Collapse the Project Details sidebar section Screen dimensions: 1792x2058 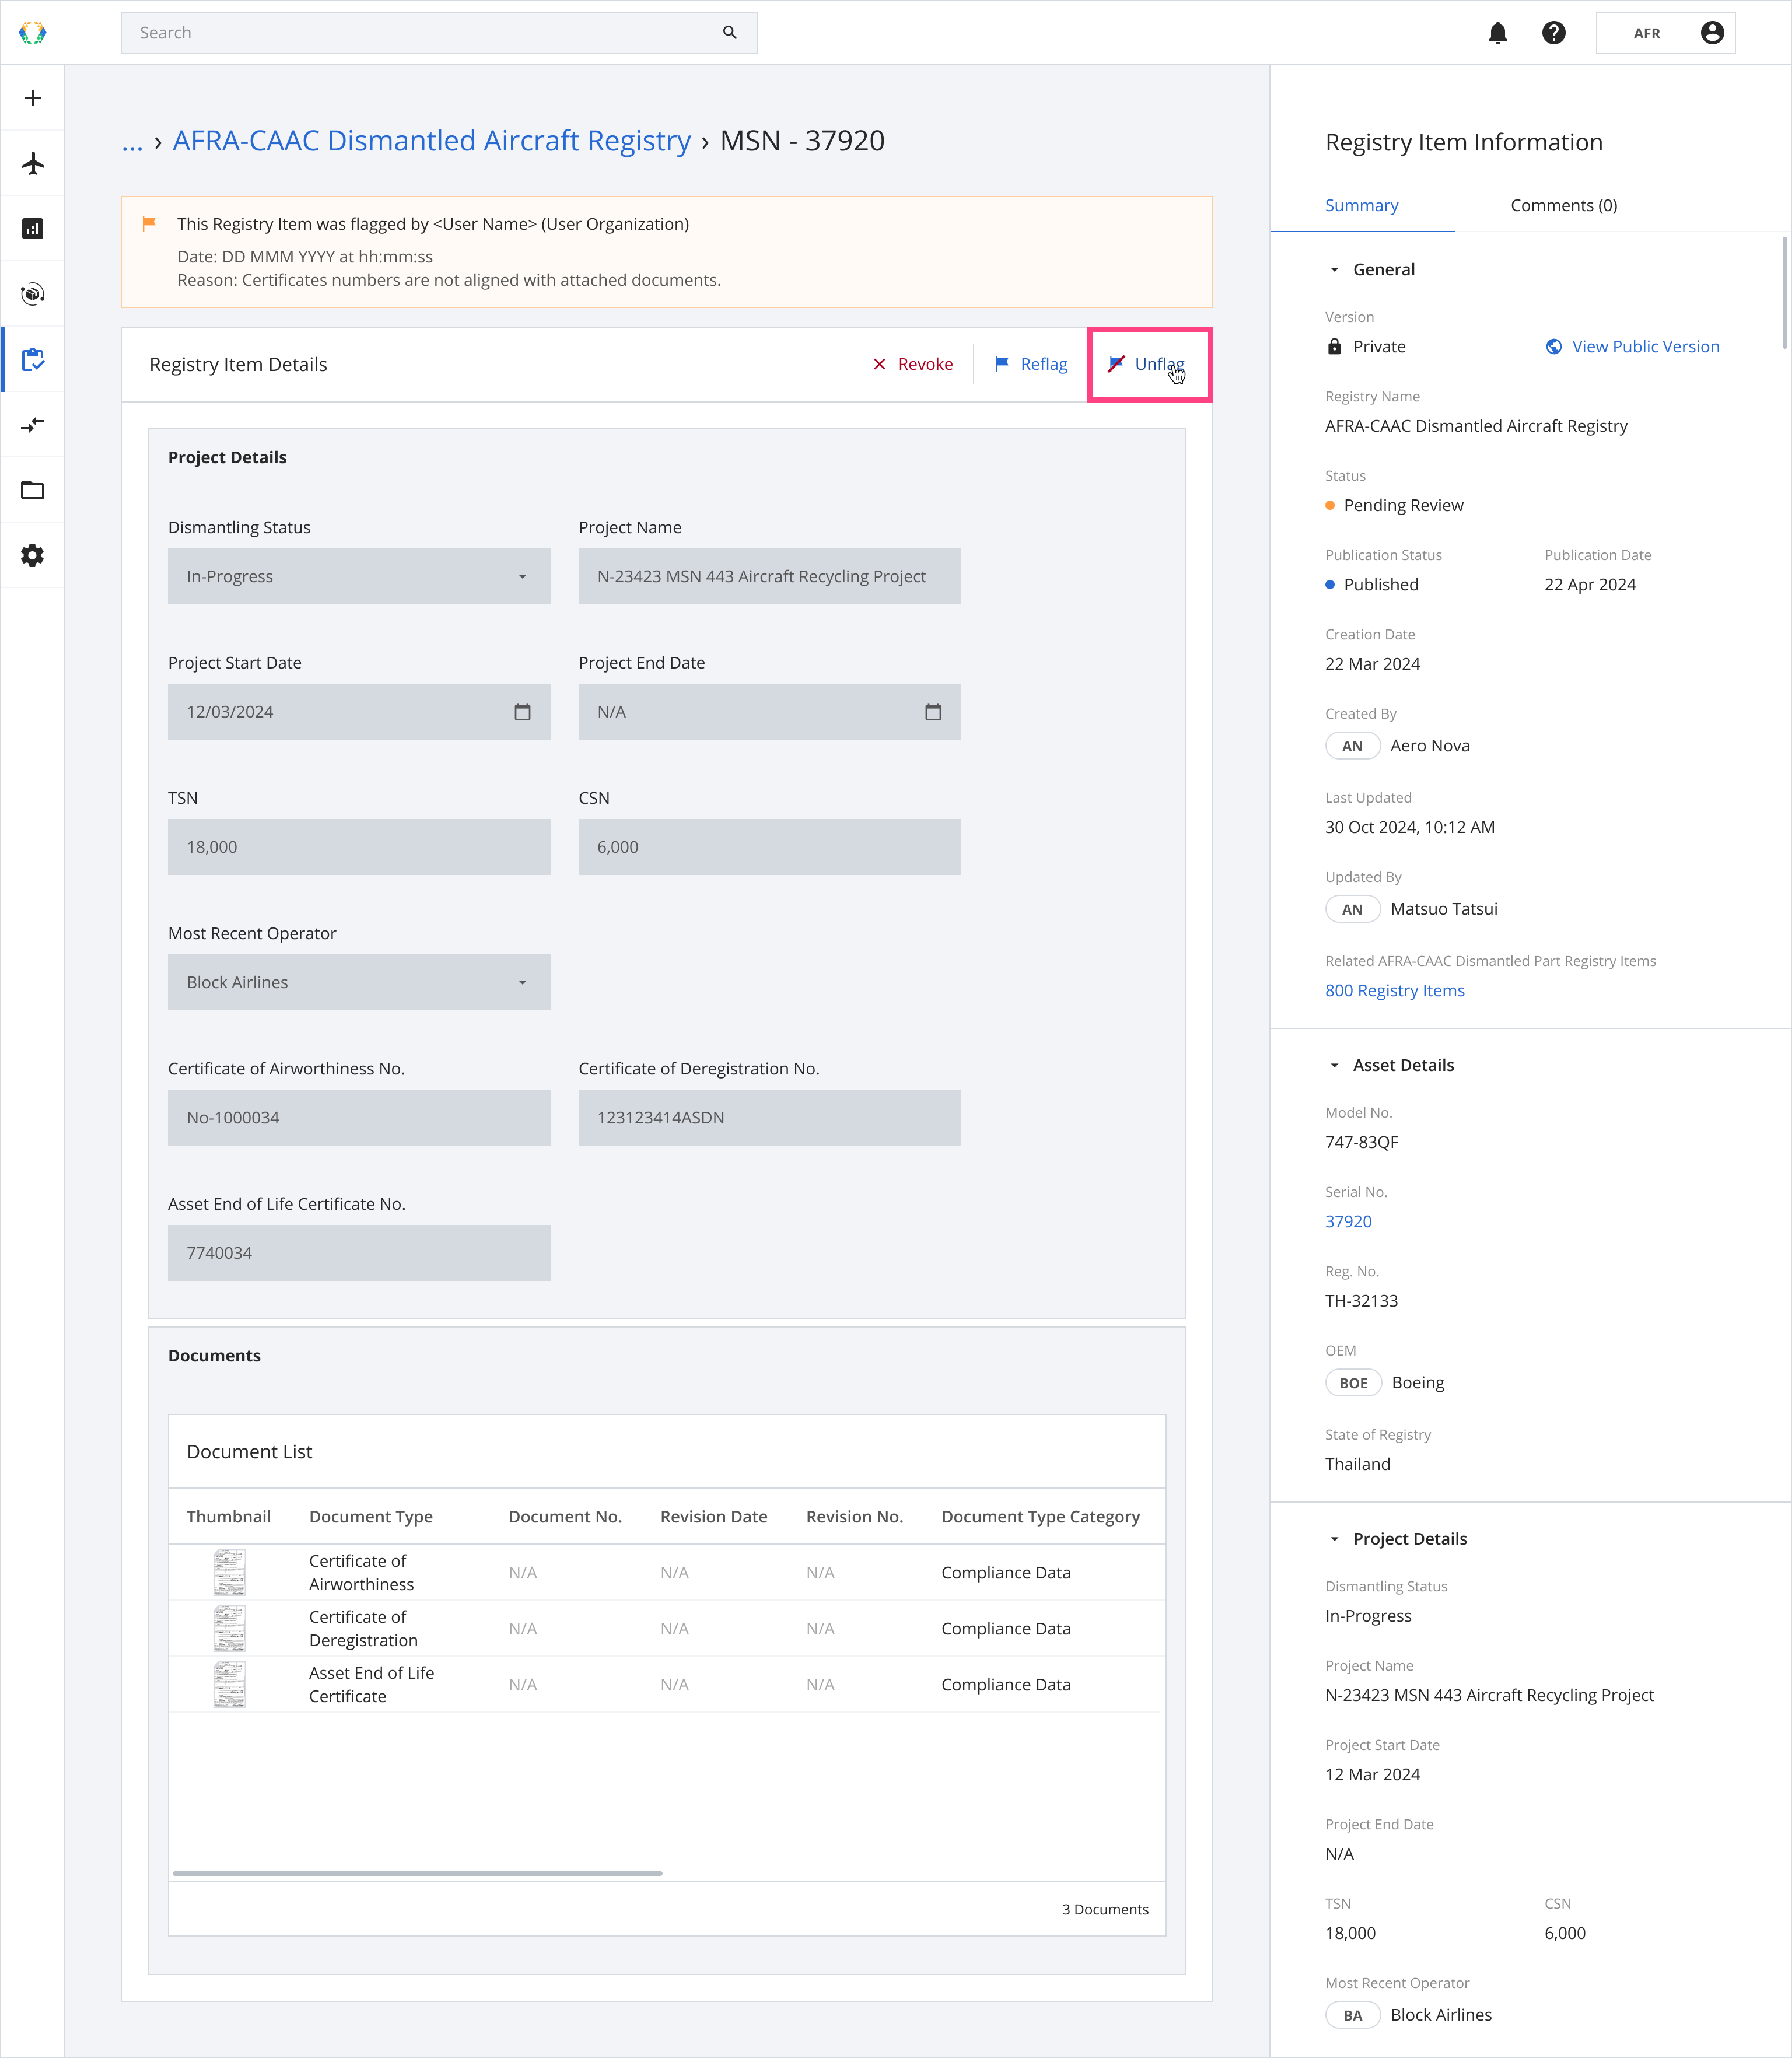coord(1334,1539)
